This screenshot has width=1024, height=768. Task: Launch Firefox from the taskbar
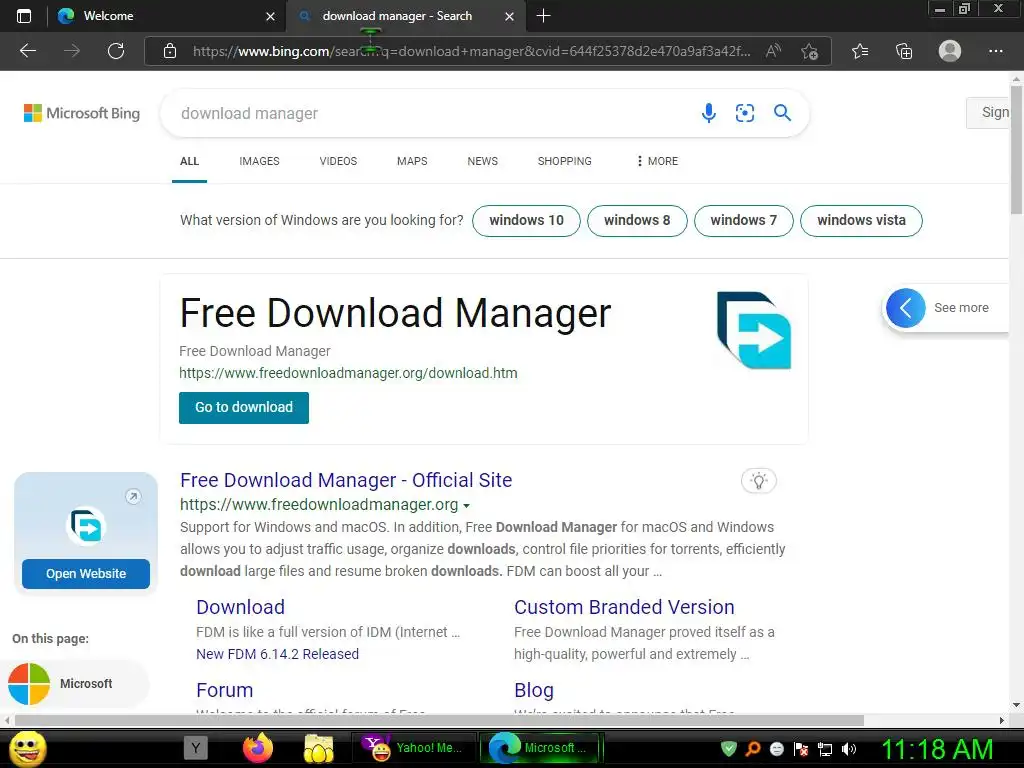258,748
